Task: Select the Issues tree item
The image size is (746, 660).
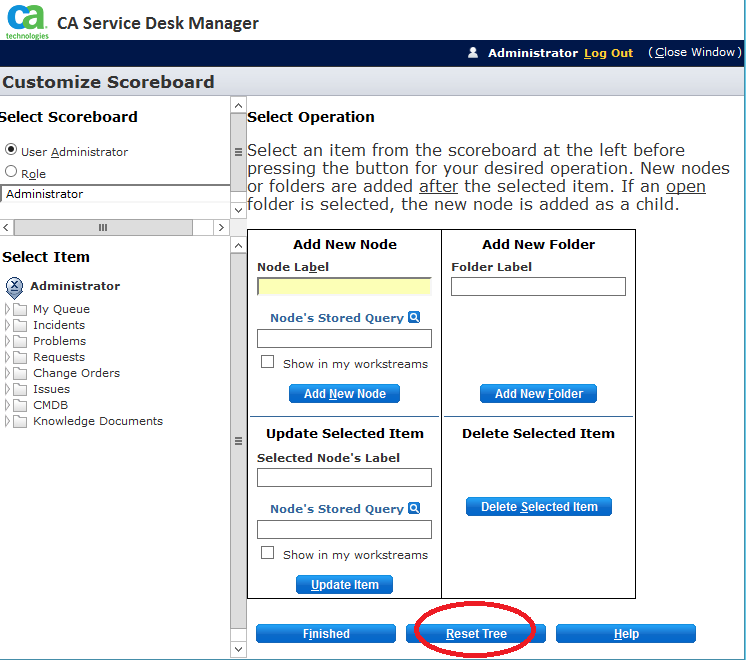Action: pos(51,389)
